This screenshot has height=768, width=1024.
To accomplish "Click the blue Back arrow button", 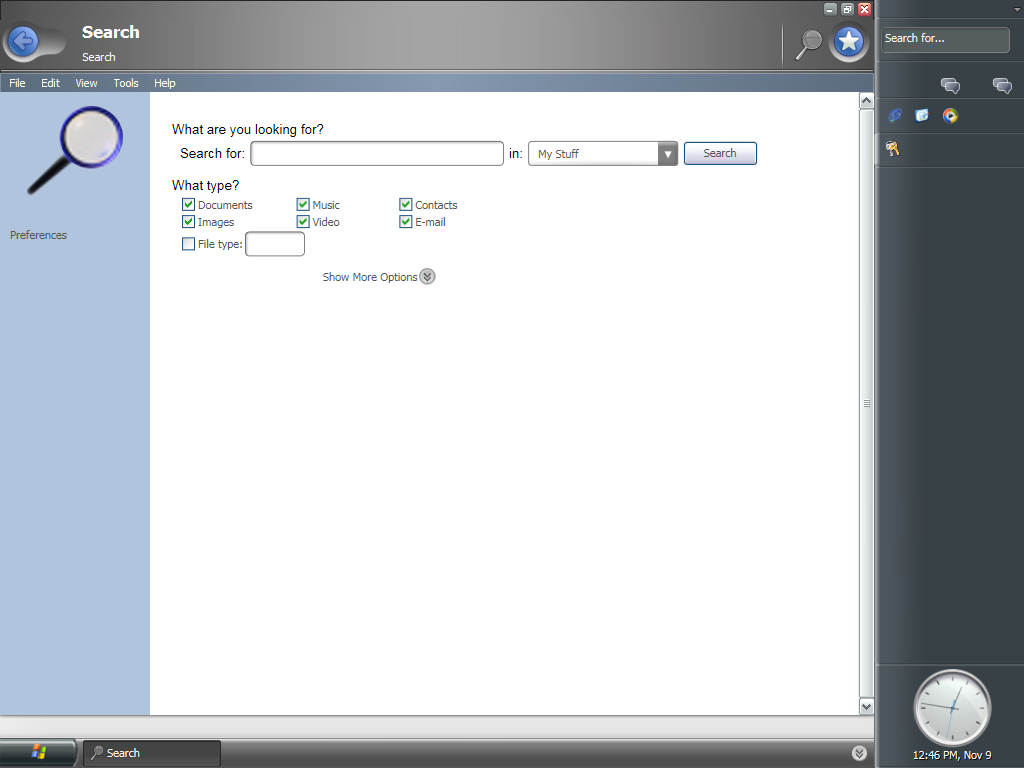I will pyautogui.click(x=23, y=41).
